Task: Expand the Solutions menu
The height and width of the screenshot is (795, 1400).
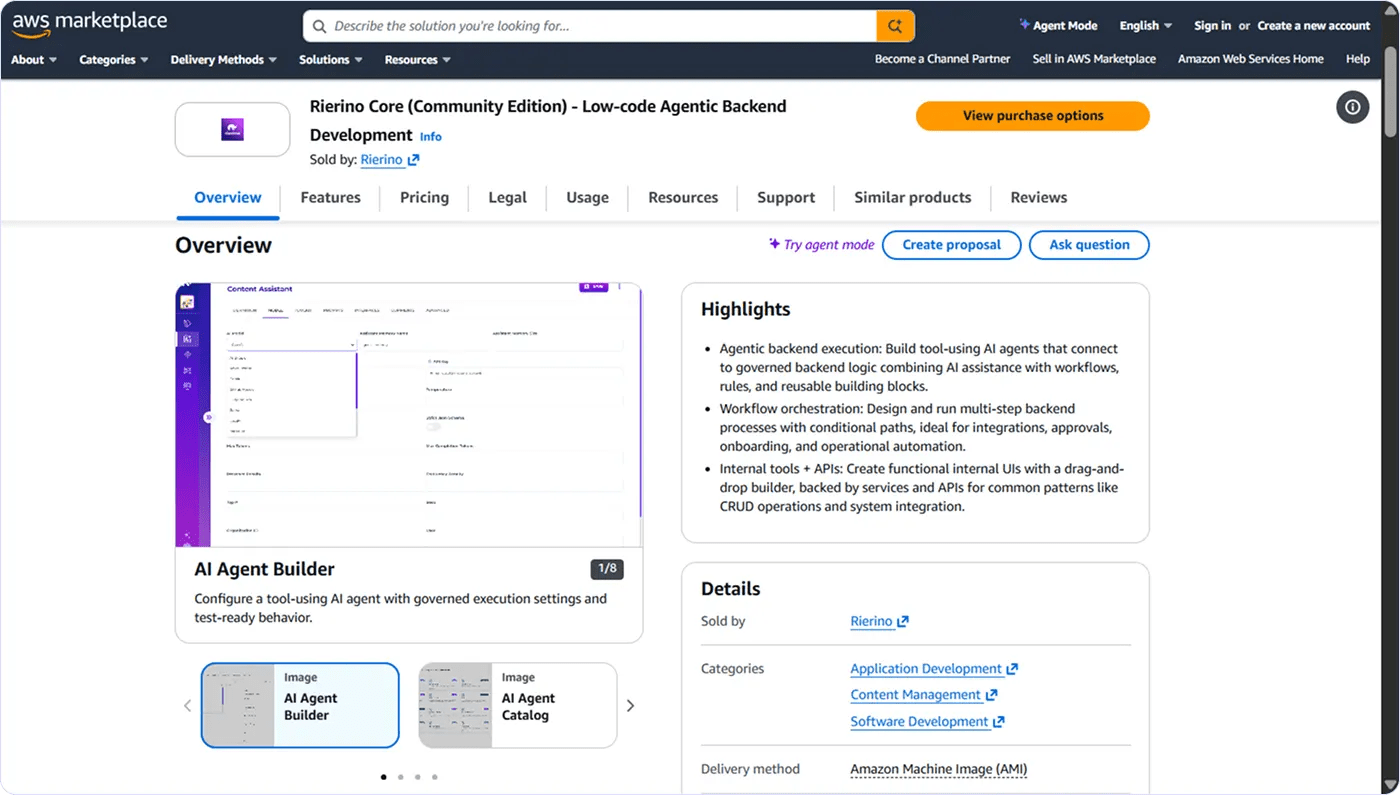Action: coord(331,60)
